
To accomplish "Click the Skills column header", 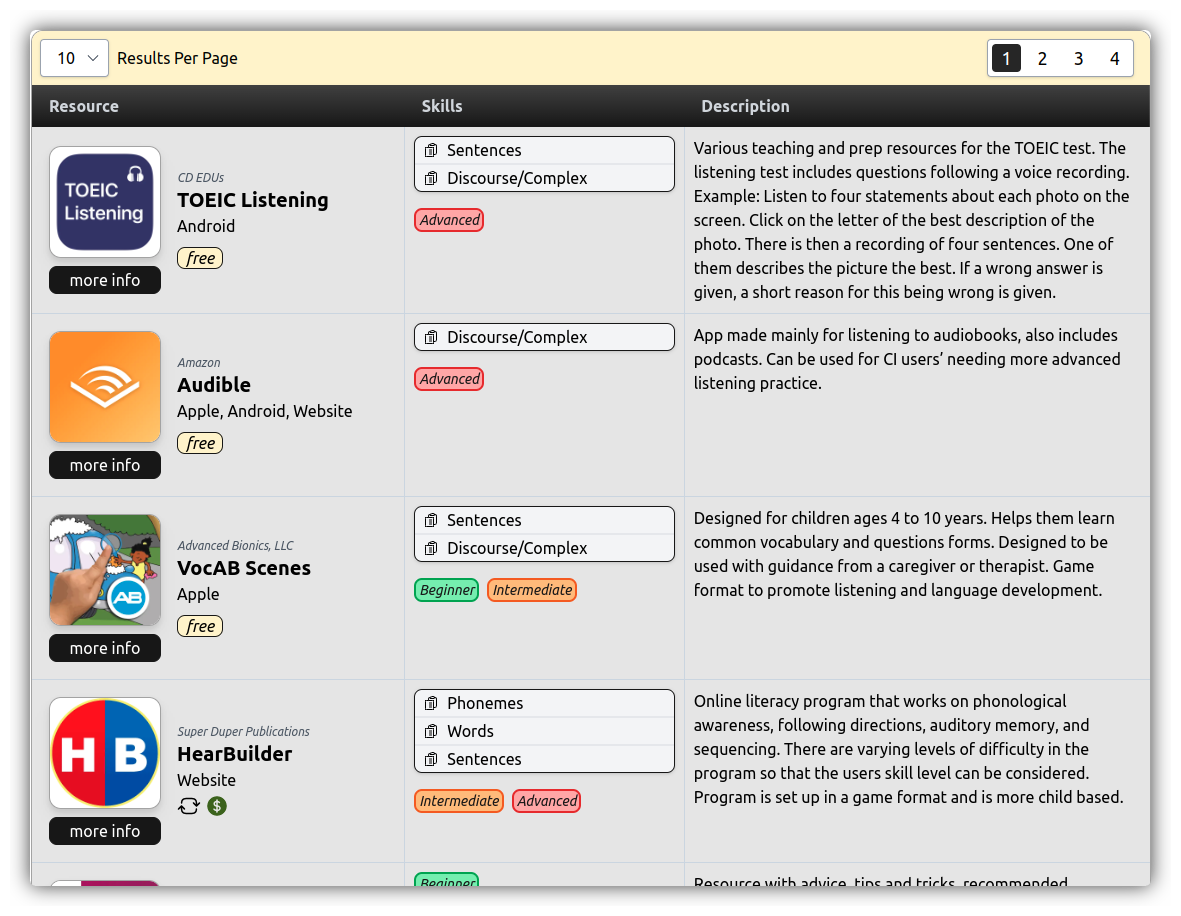I will (x=442, y=106).
